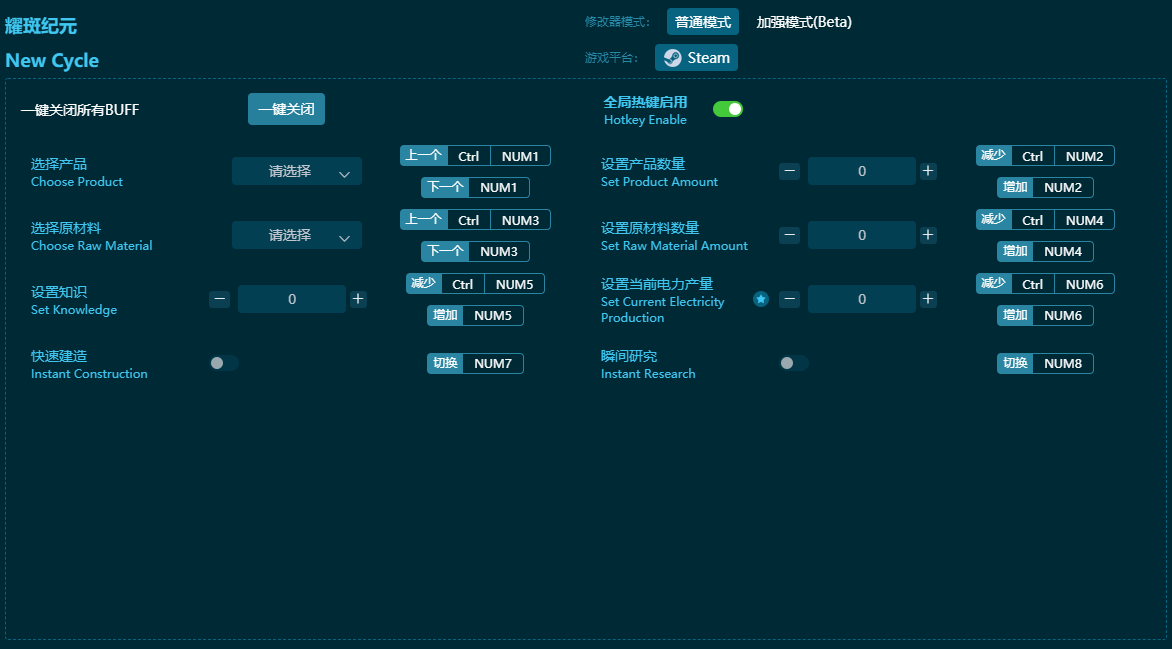Viewport: 1172px width, 649px height.
Task: Click the 下一个 NUM3 next raw material hotkey
Action: (x=474, y=251)
